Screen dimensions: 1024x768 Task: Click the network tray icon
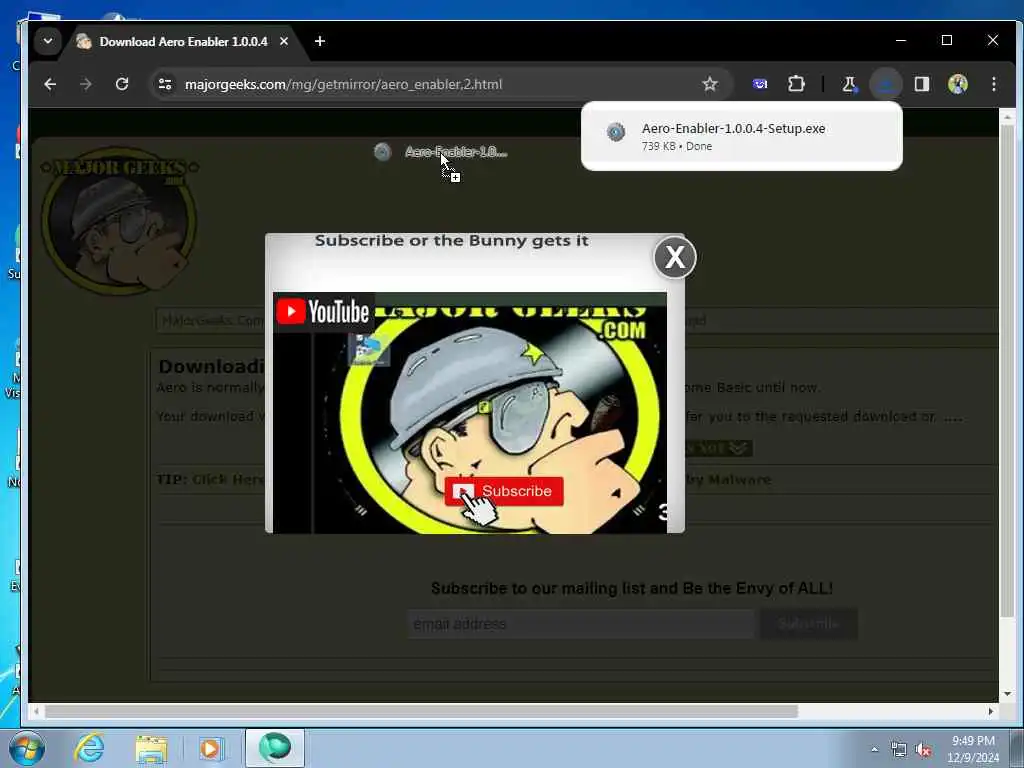[899, 750]
